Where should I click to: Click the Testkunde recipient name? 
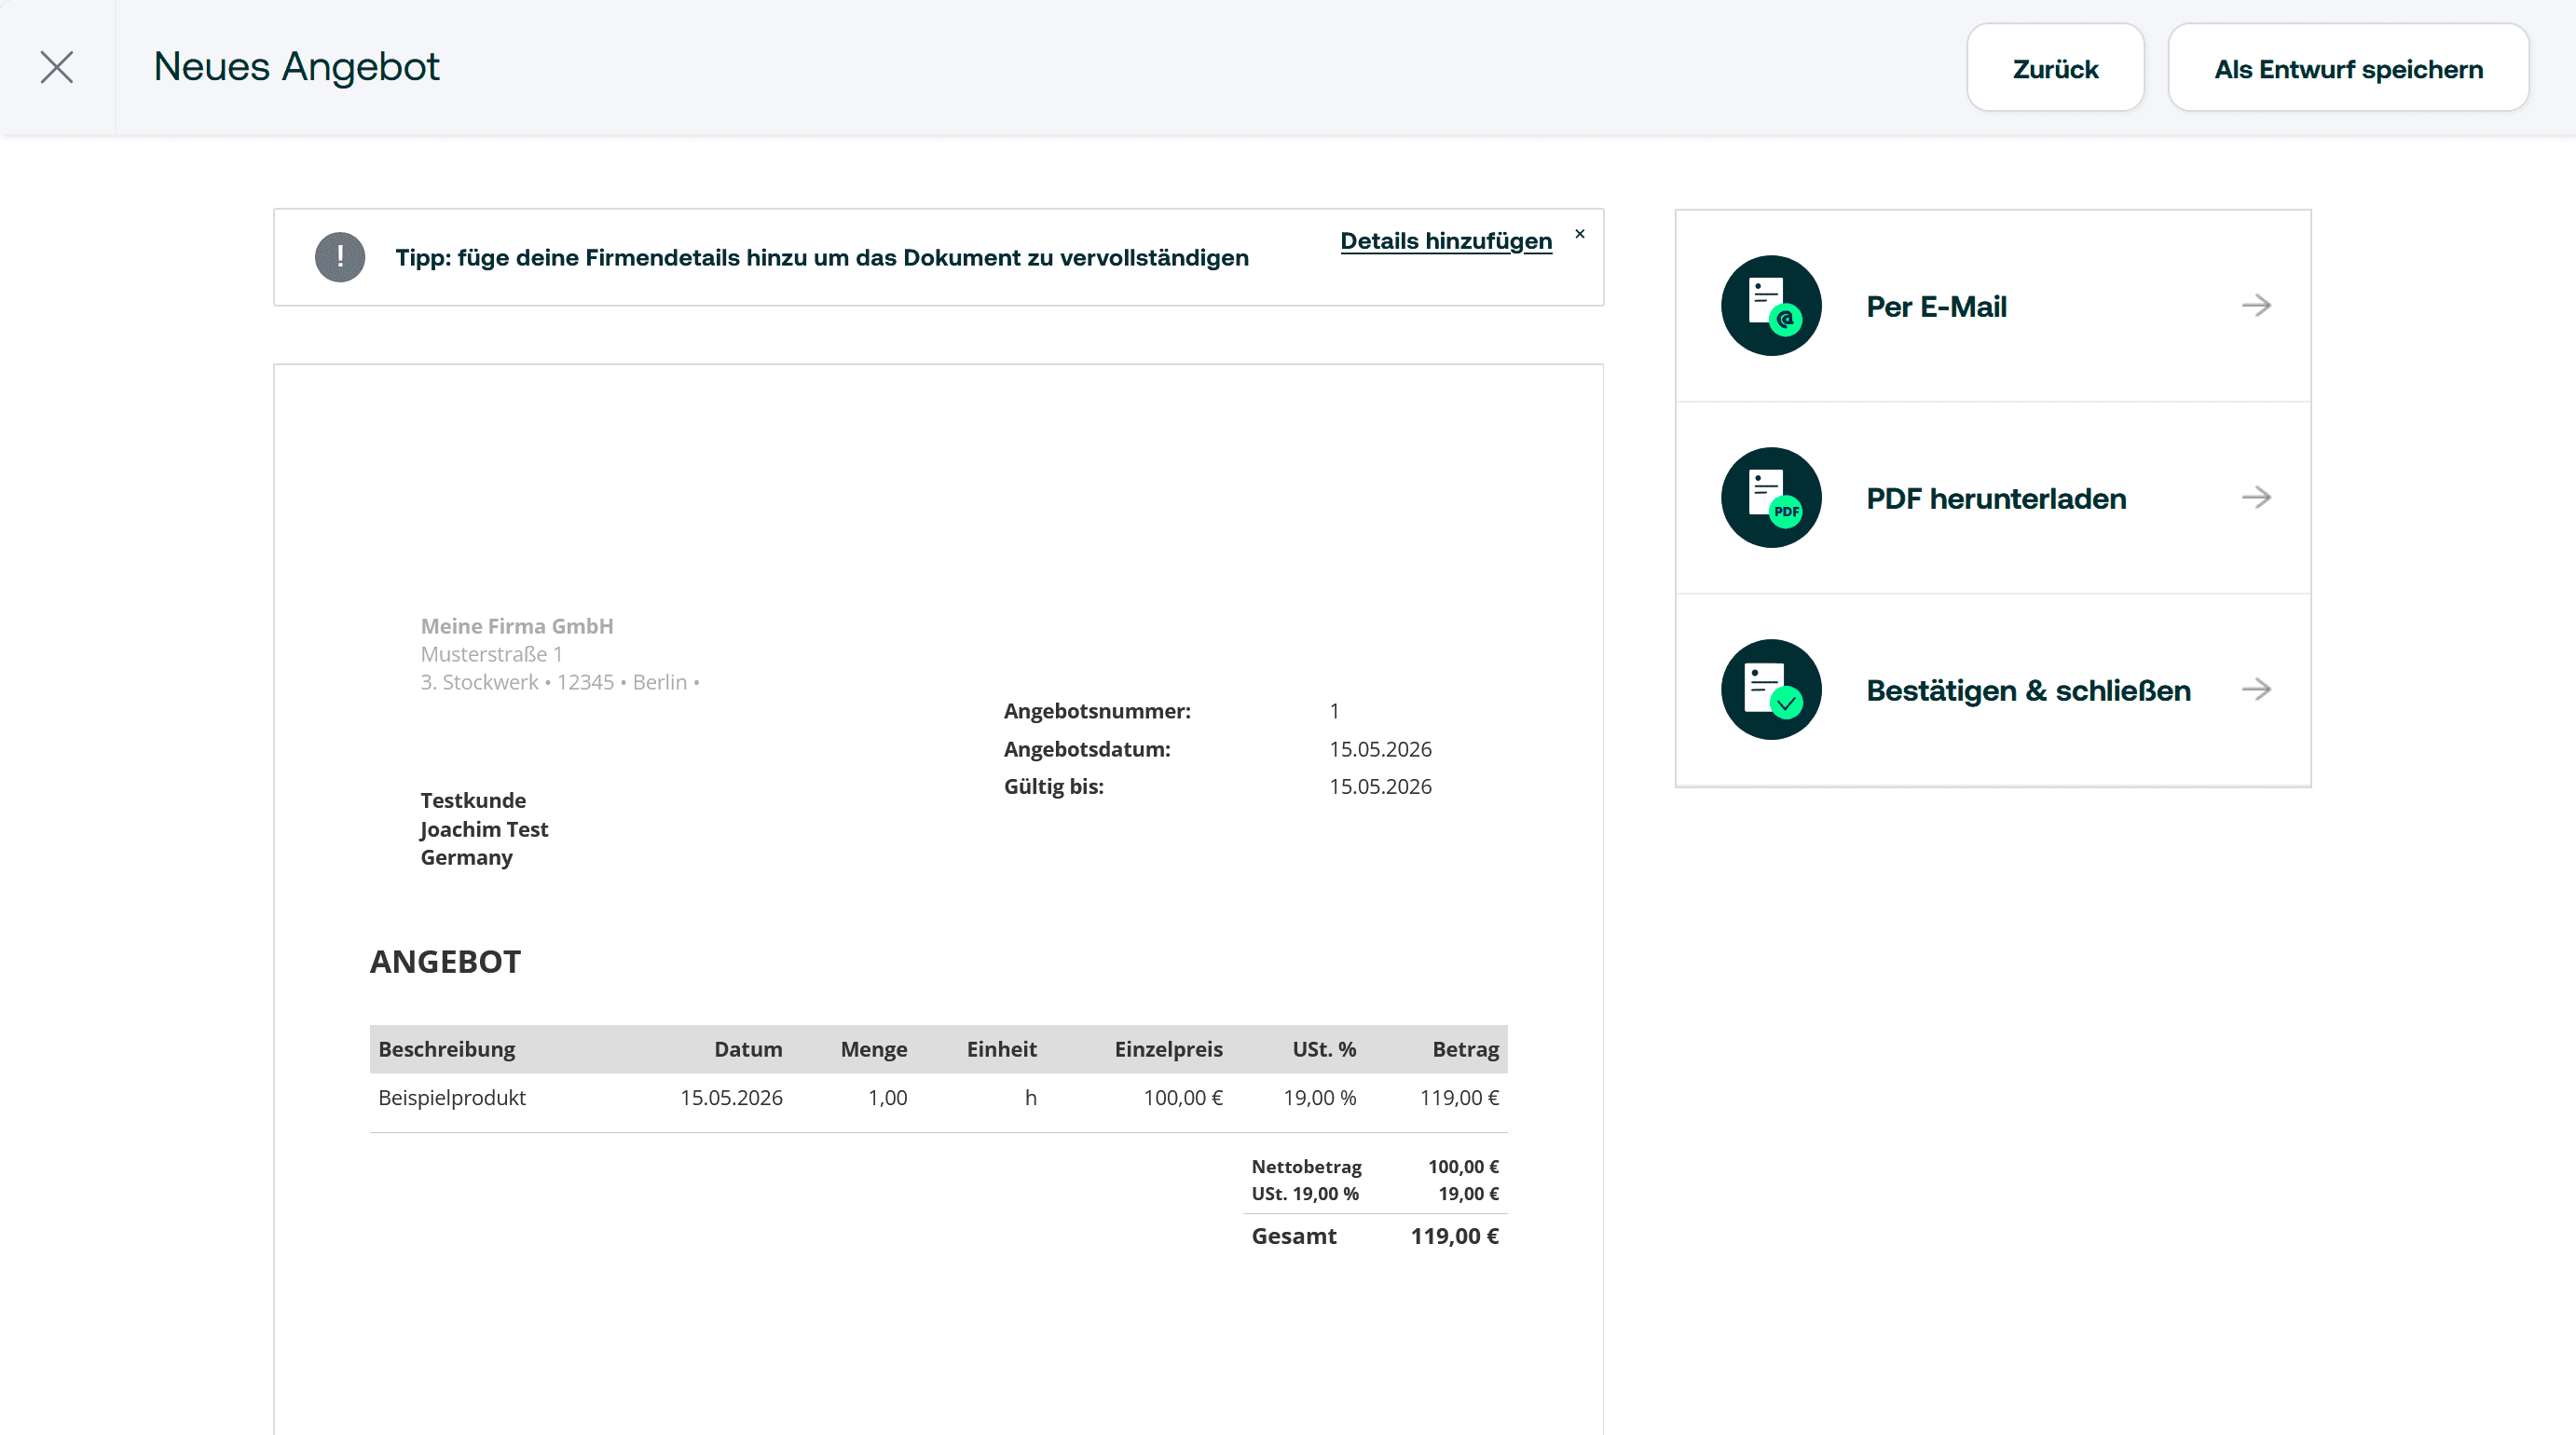coord(473,800)
